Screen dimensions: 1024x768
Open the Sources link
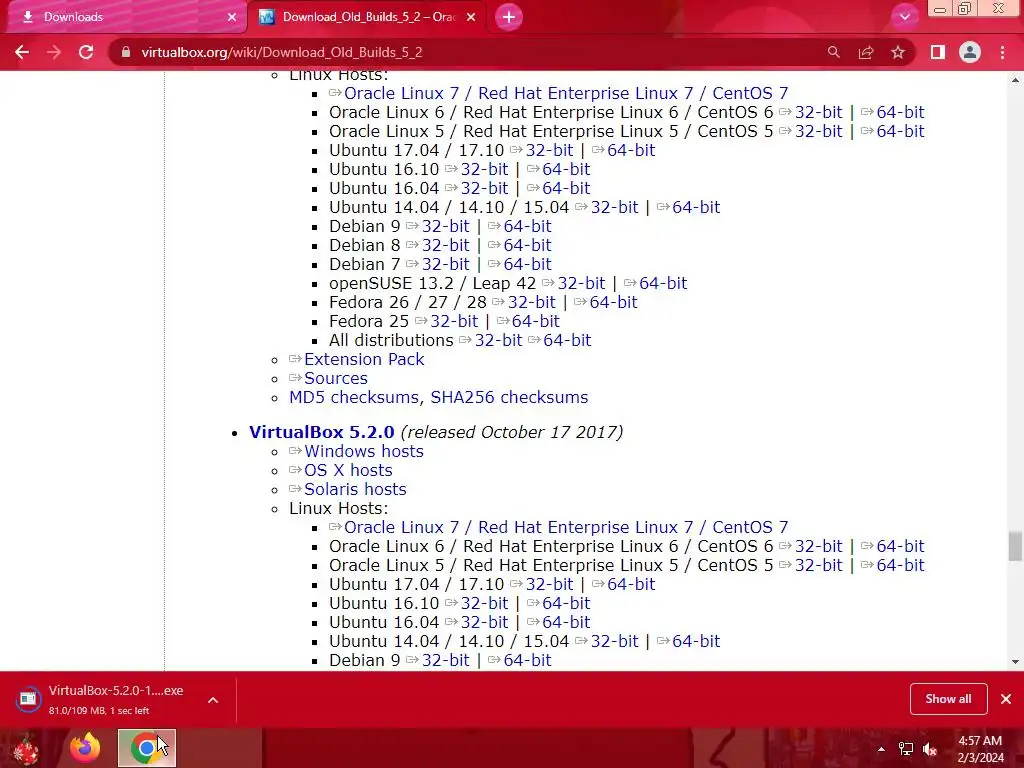(336, 378)
